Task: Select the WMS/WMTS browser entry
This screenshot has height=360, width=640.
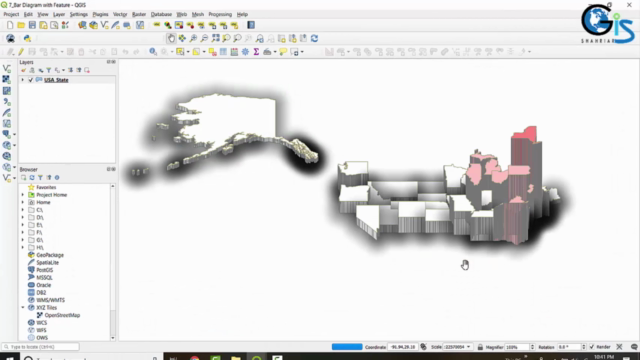Action: tap(51, 300)
